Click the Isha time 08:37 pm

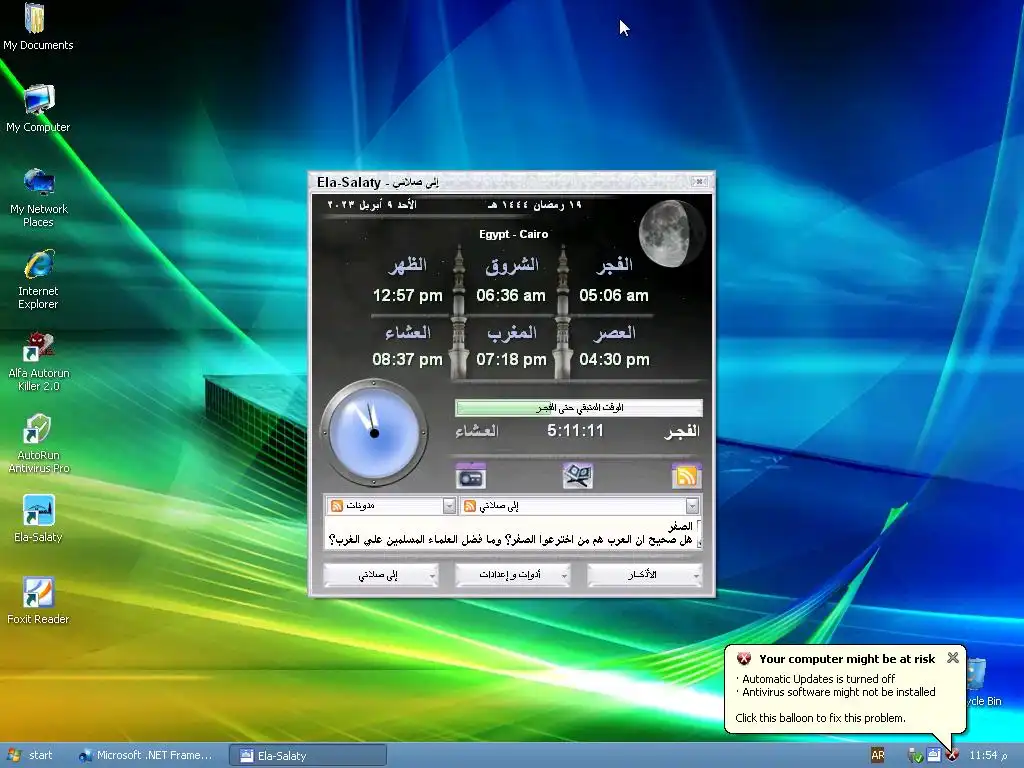click(x=408, y=359)
